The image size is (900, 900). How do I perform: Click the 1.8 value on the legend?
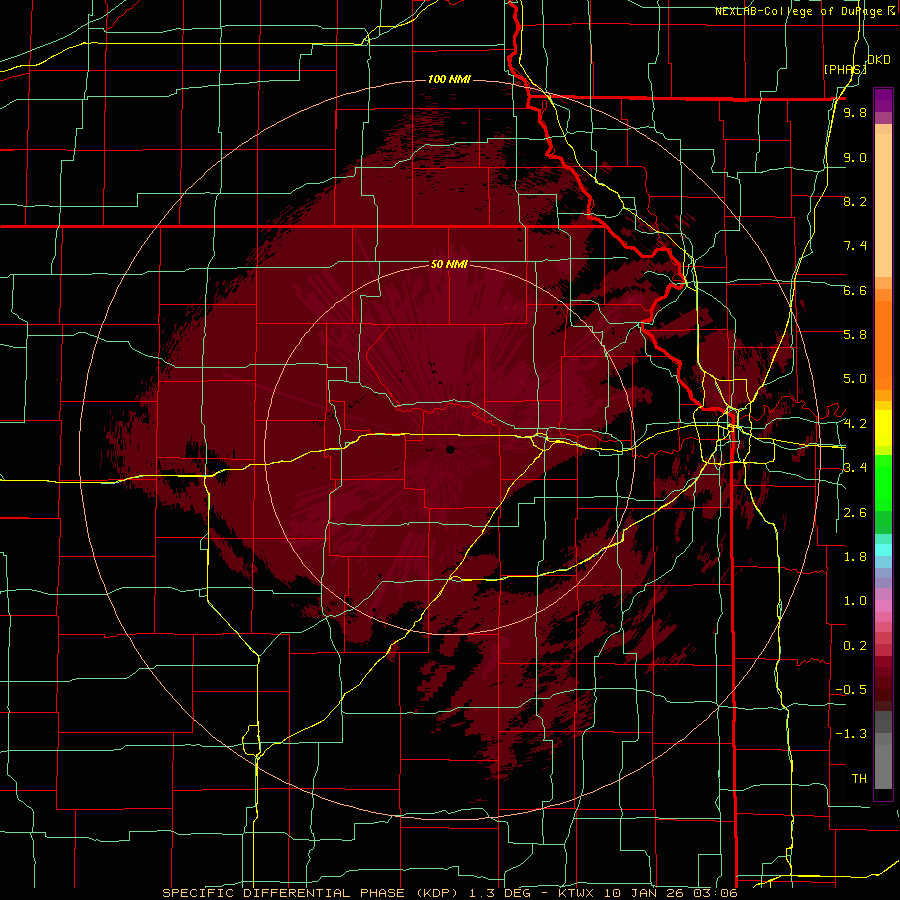coord(855,557)
